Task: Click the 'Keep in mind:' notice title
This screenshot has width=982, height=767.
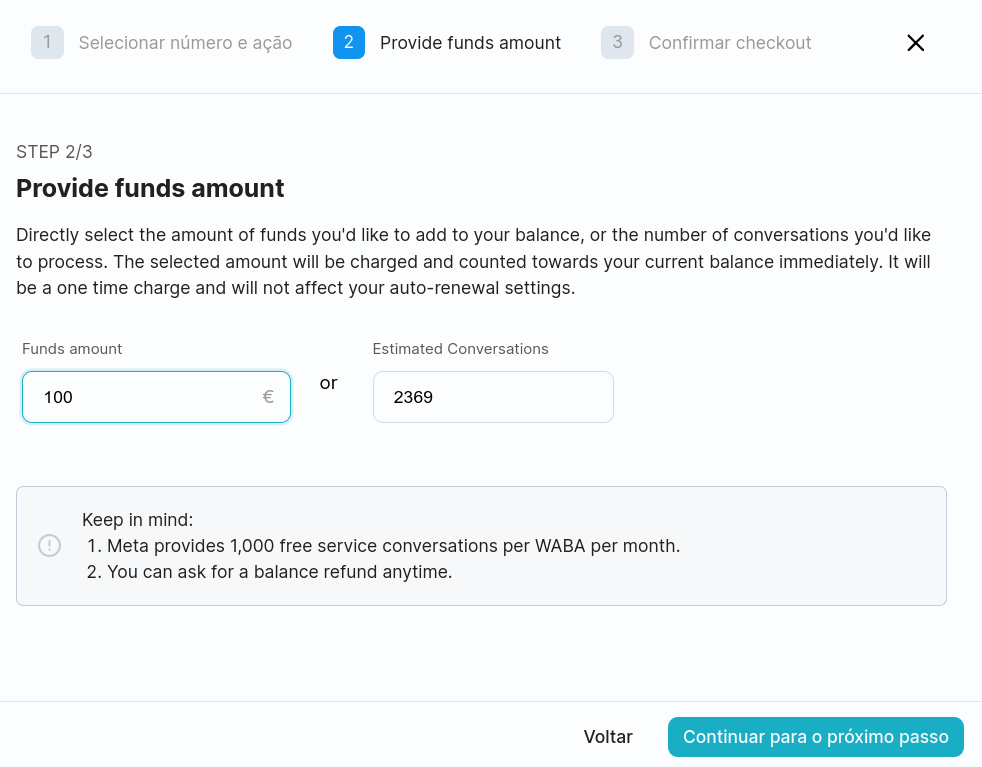Action: pos(138,520)
